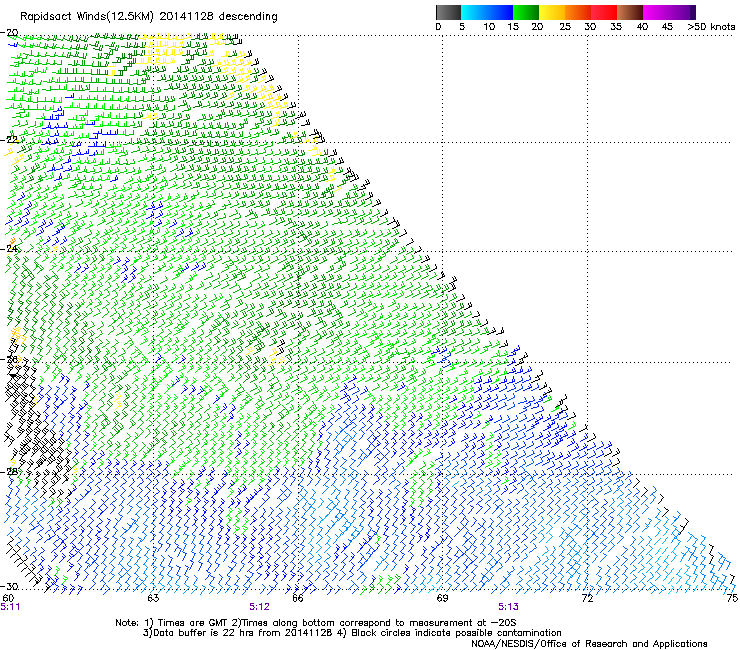Click the cyan 5-10 knots legend segment
This screenshot has height=650, width=740.
pos(474,12)
